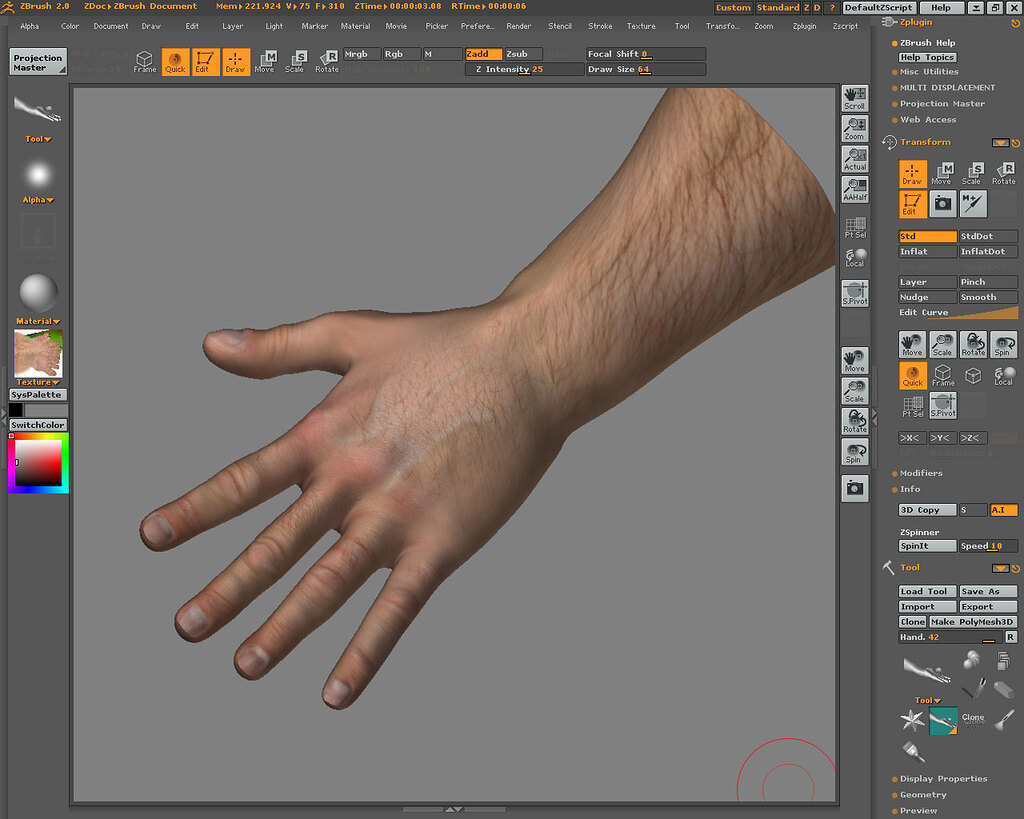Viewport: 1024px width, 819px height.
Task: Open the Tool flyout in the left shelf
Action: pos(37,138)
